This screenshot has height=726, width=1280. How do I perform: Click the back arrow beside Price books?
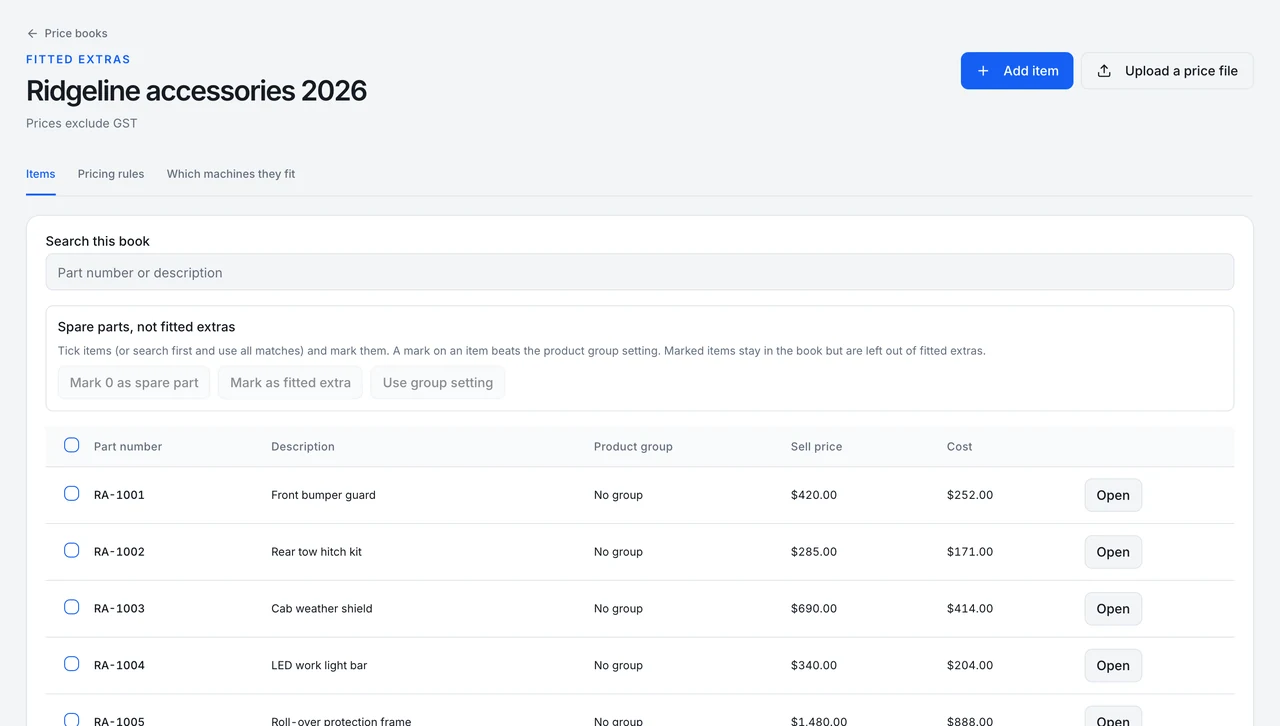[x=32, y=33]
